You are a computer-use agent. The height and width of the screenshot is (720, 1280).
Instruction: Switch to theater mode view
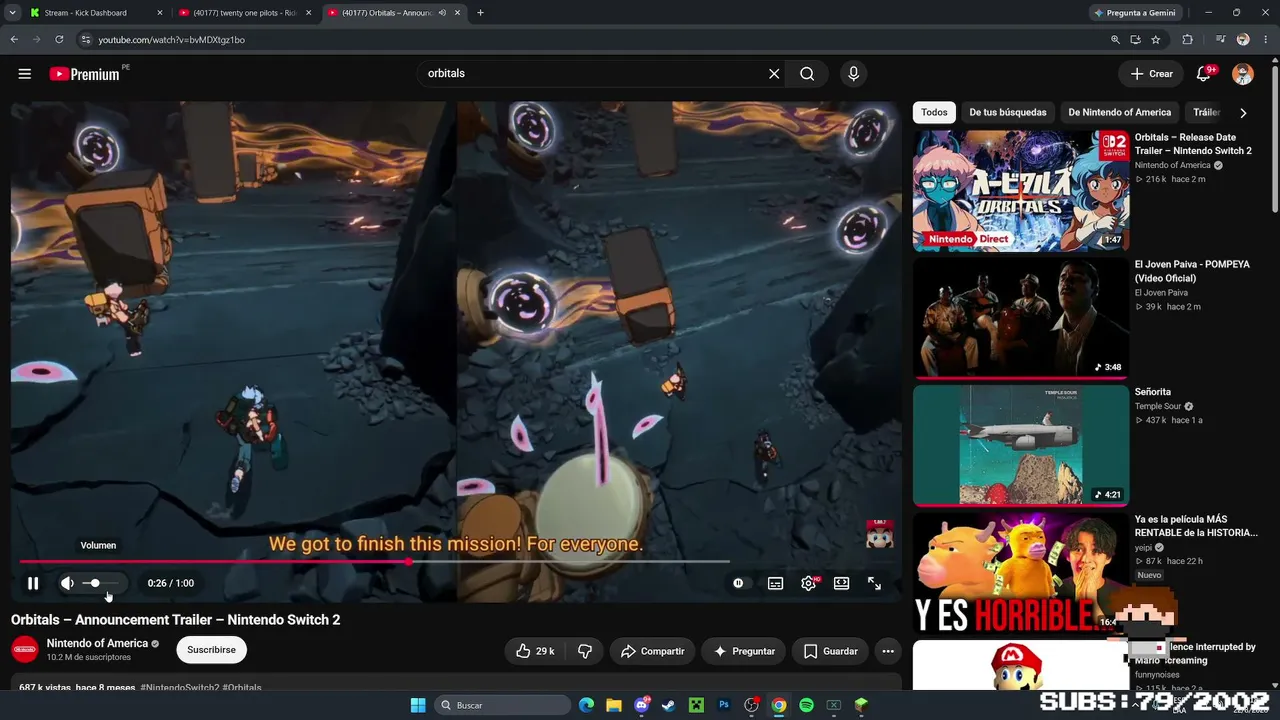coord(842,583)
